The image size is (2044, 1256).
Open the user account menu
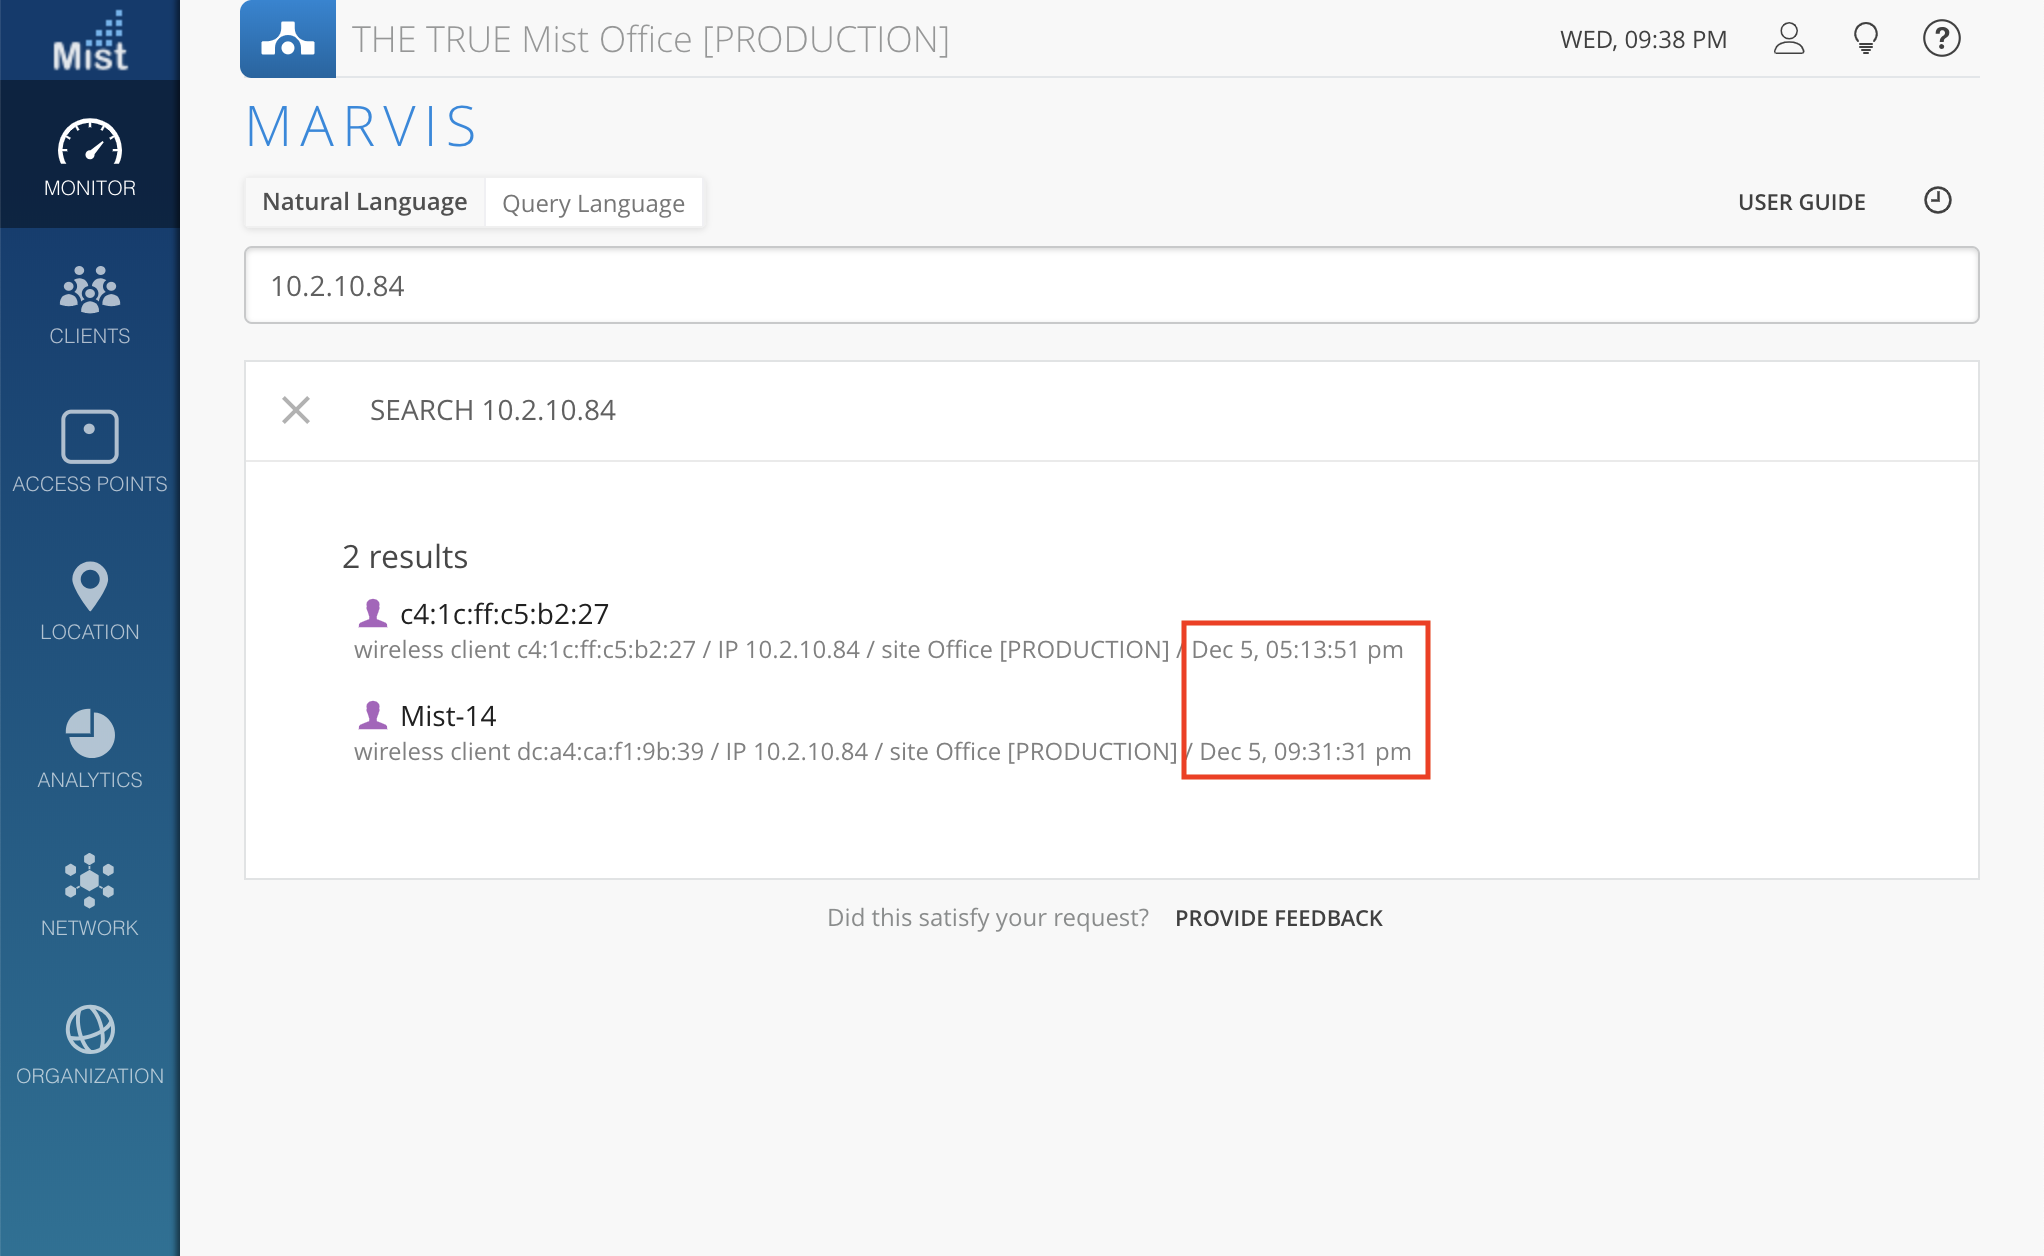tap(1789, 39)
